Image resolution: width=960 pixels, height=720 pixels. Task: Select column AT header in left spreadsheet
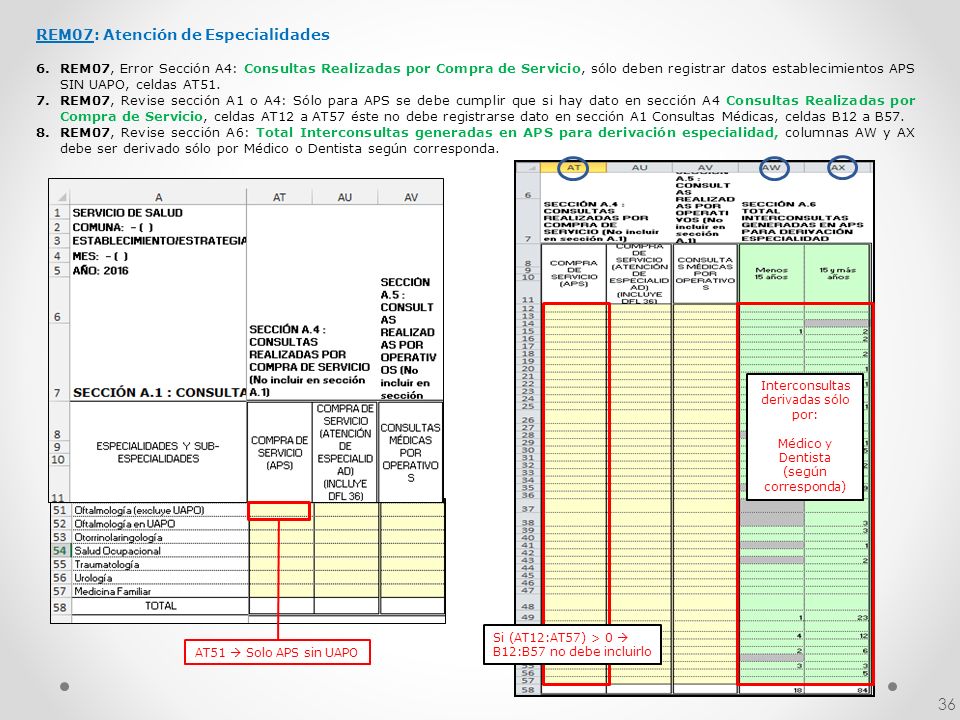tap(279, 197)
